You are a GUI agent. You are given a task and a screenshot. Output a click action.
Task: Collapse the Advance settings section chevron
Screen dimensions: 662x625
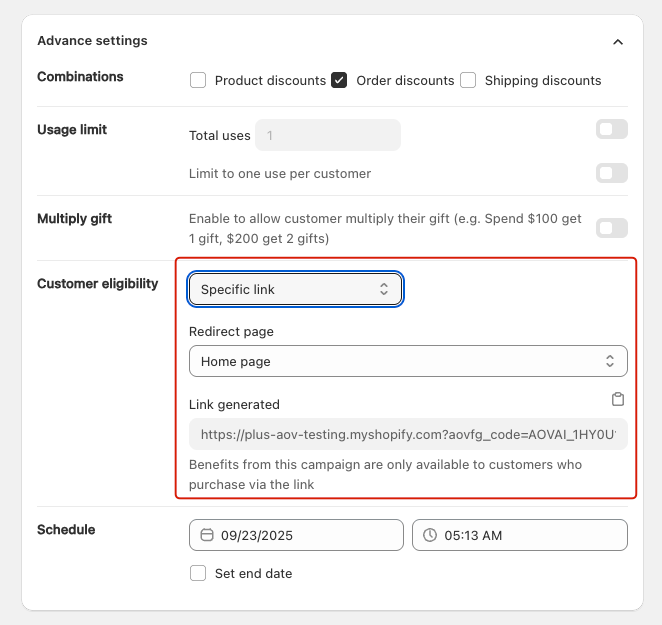(618, 42)
